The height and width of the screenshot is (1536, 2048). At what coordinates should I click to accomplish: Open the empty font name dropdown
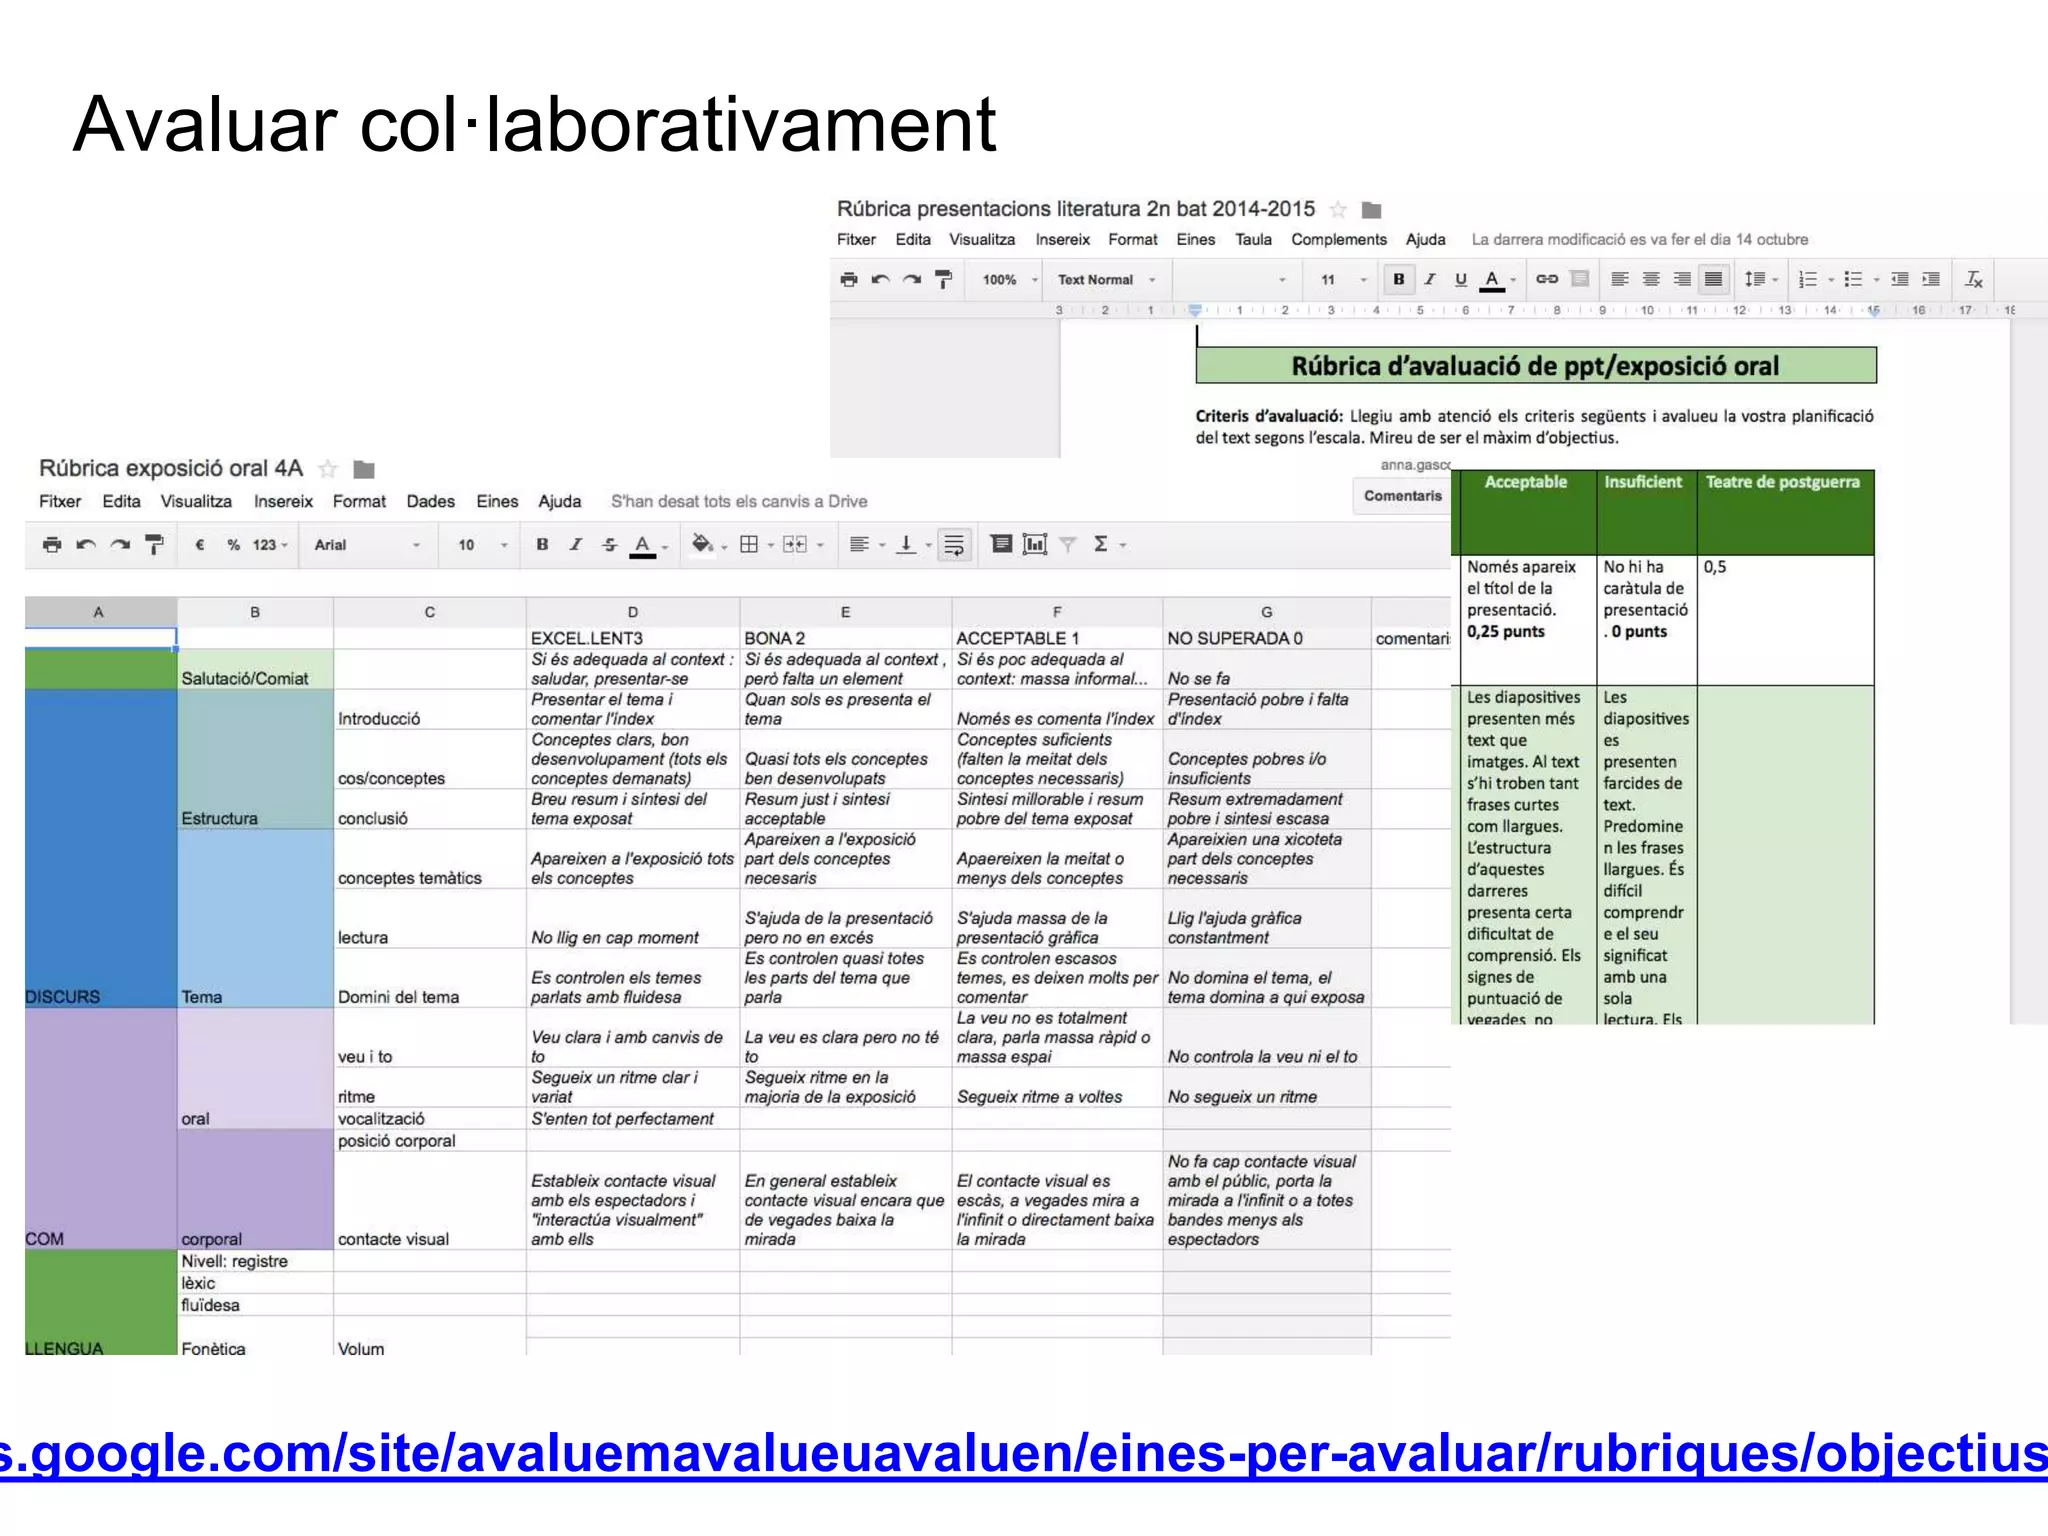(x=1237, y=280)
